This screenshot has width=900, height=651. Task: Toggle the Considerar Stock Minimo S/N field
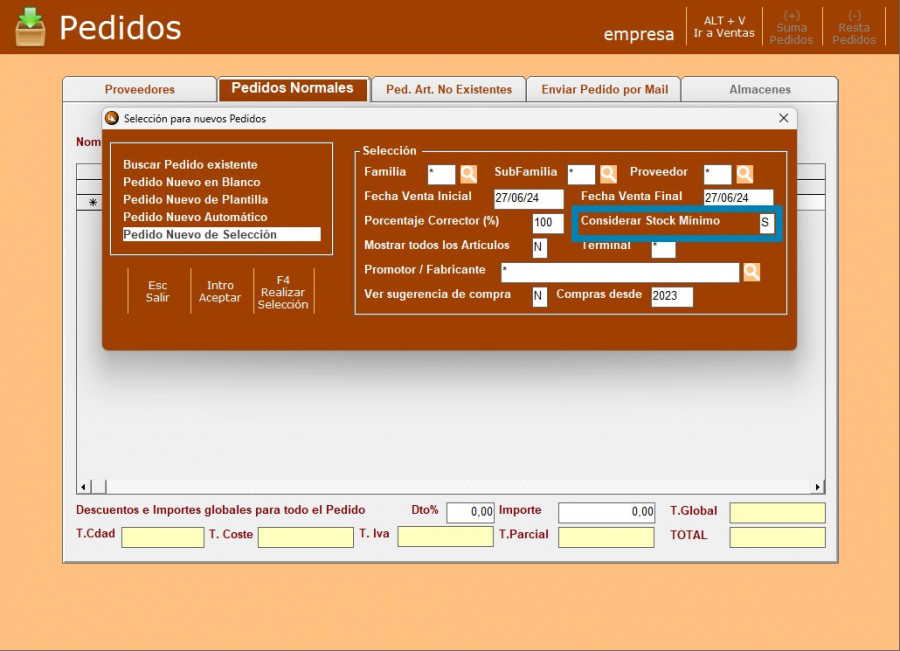coord(766,223)
